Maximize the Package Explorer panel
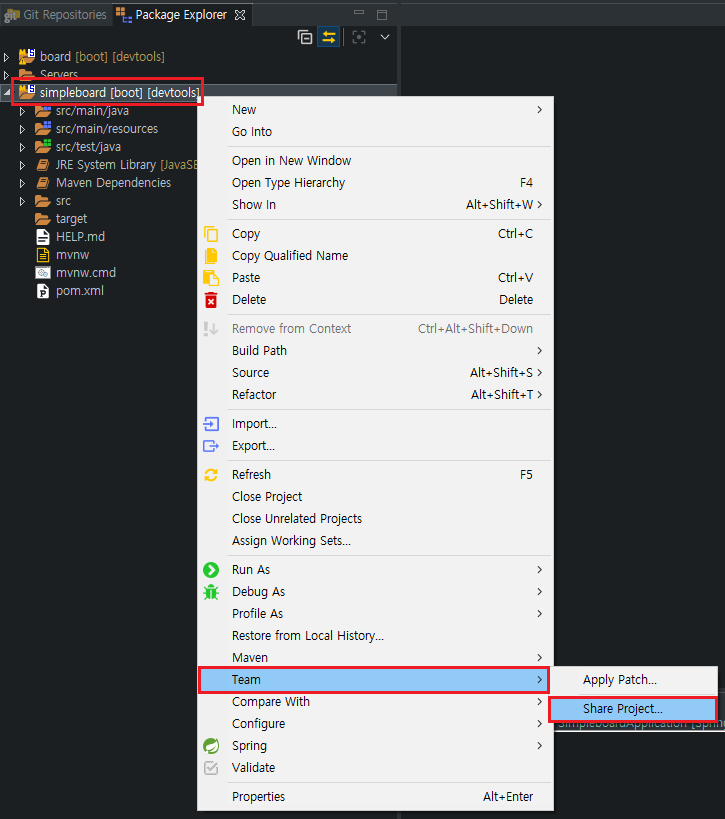This screenshot has height=819, width=725. point(382,15)
